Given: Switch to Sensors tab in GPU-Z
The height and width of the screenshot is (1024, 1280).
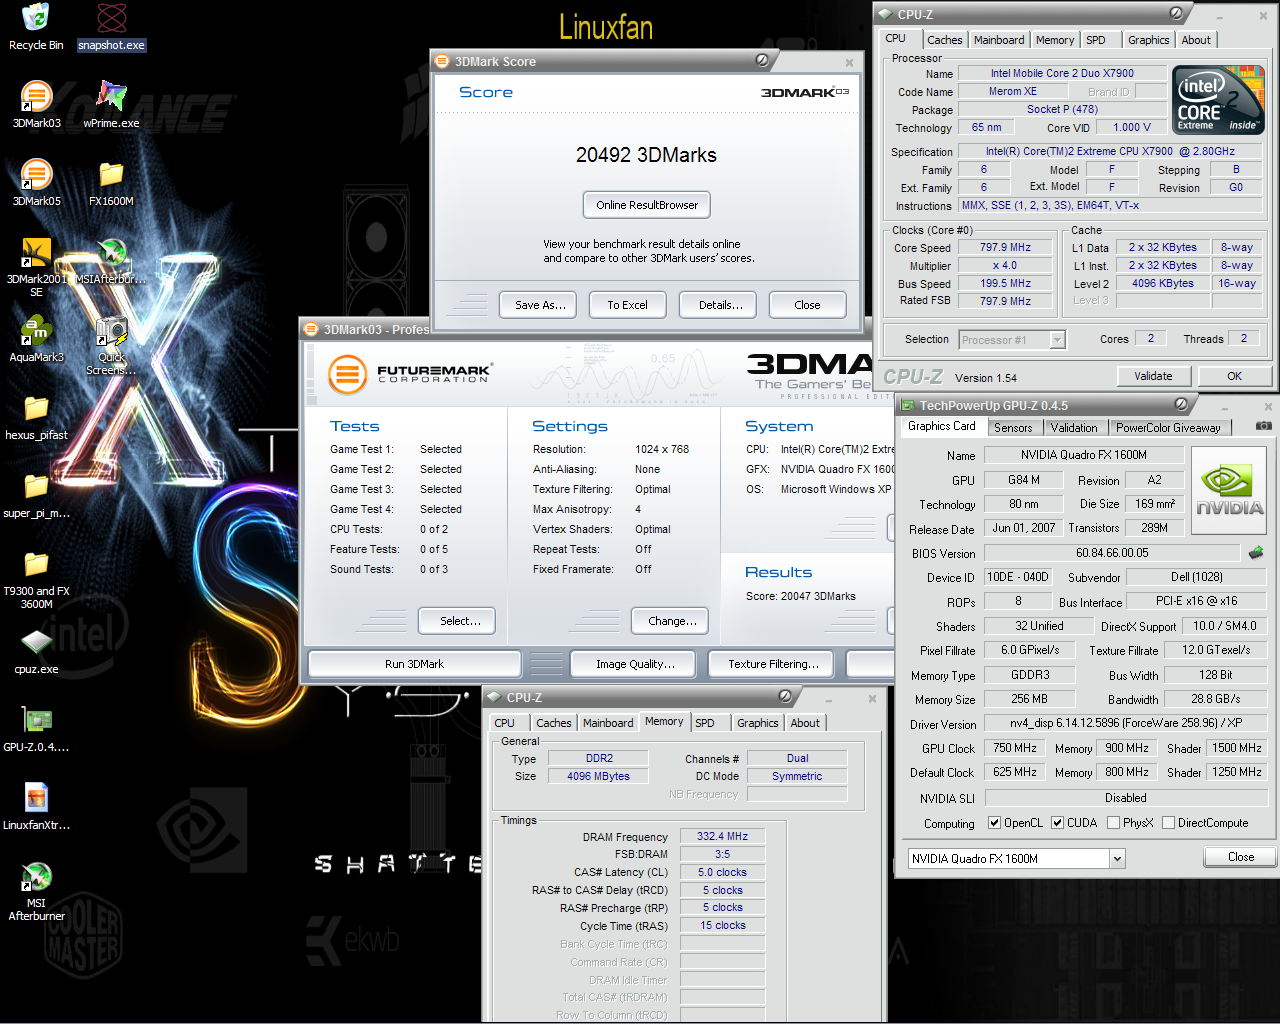Looking at the screenshot, I should [1013, 427].
